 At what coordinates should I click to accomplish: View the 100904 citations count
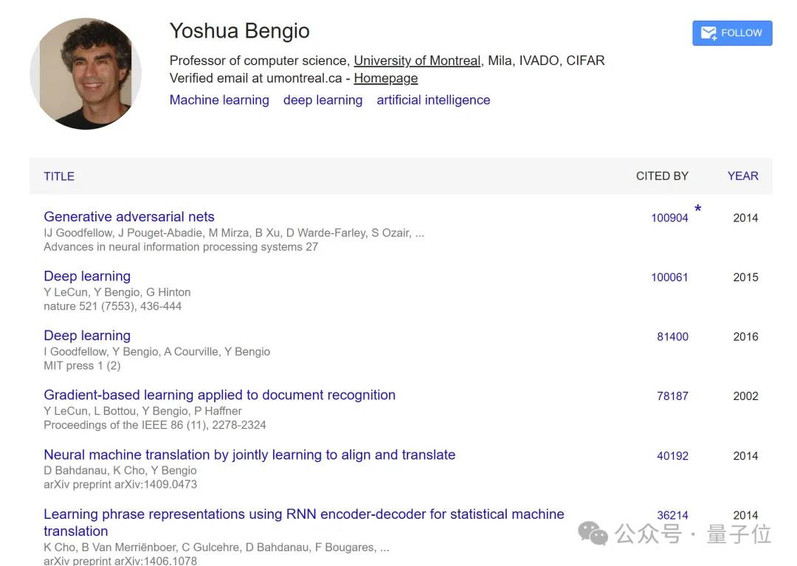tap(669, 218)
